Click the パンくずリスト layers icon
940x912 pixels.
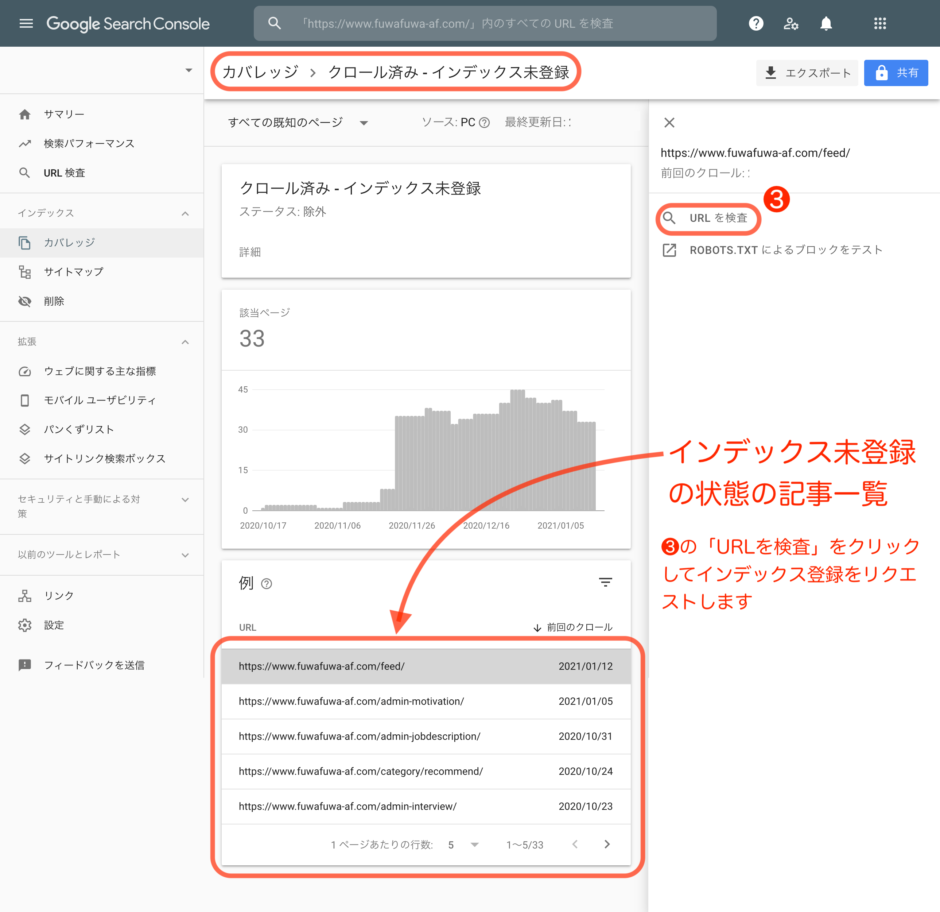(25, 429)
